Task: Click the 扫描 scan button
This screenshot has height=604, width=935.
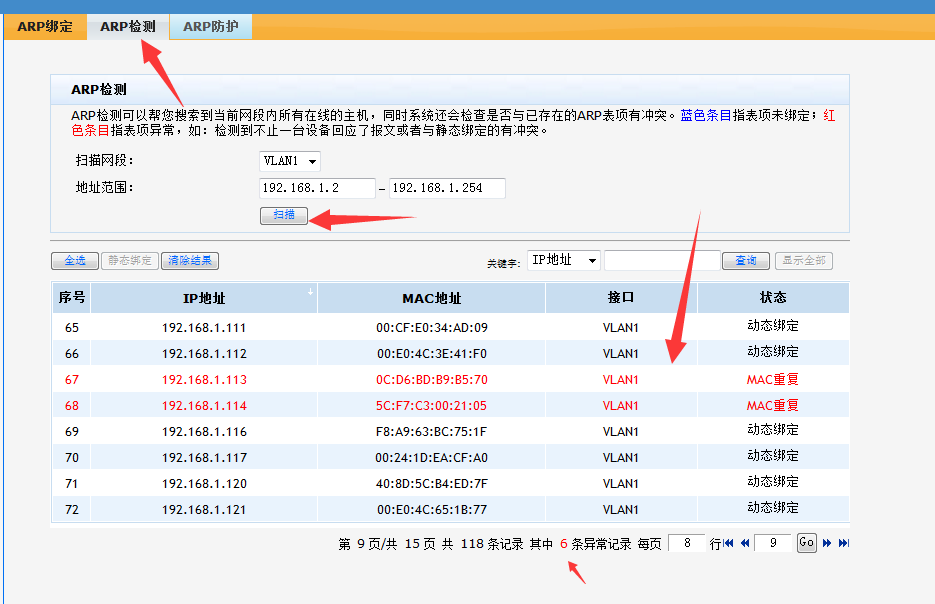Action: tap(283, 215)
